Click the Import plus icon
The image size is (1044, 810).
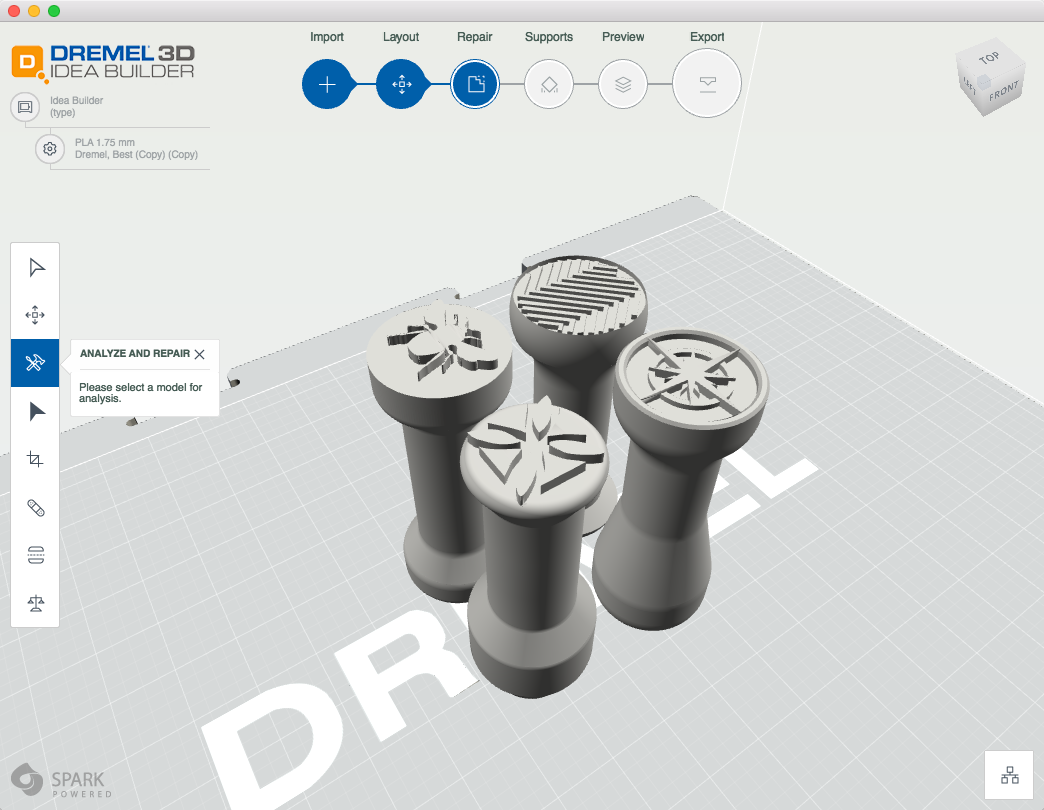[x=327, y=84]
